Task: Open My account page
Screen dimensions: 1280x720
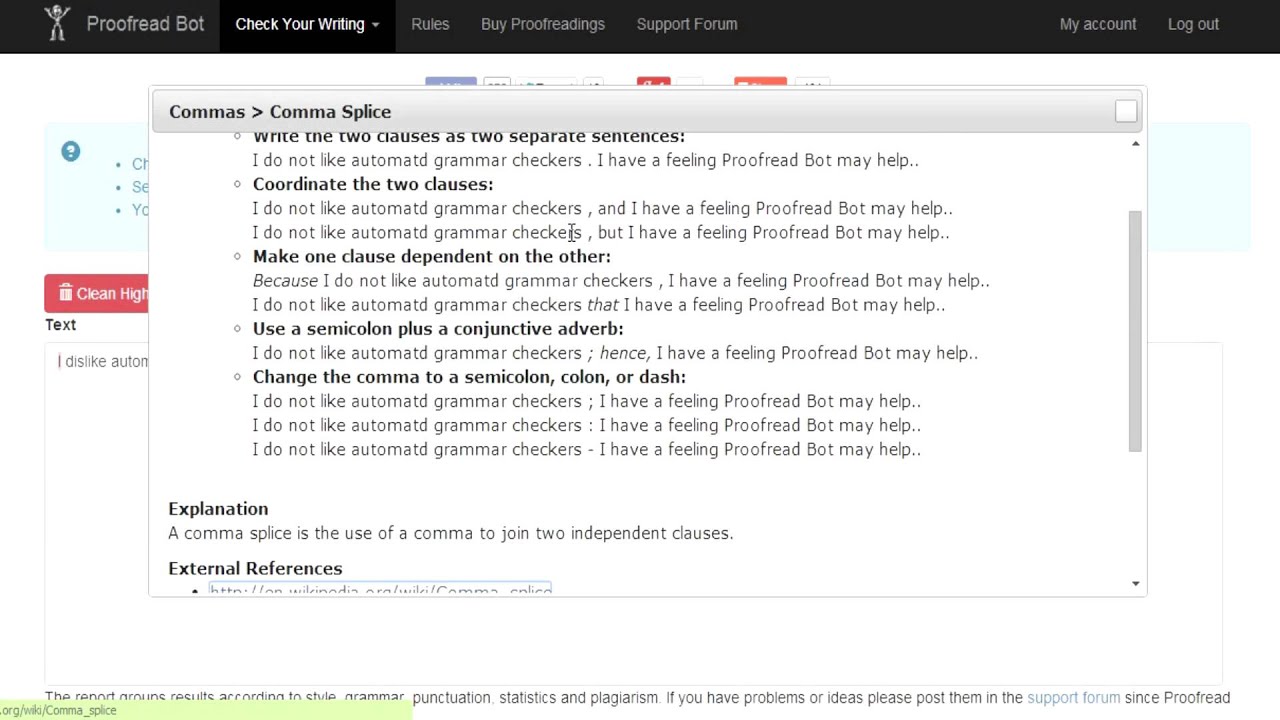Action: tap(1098, 24)
